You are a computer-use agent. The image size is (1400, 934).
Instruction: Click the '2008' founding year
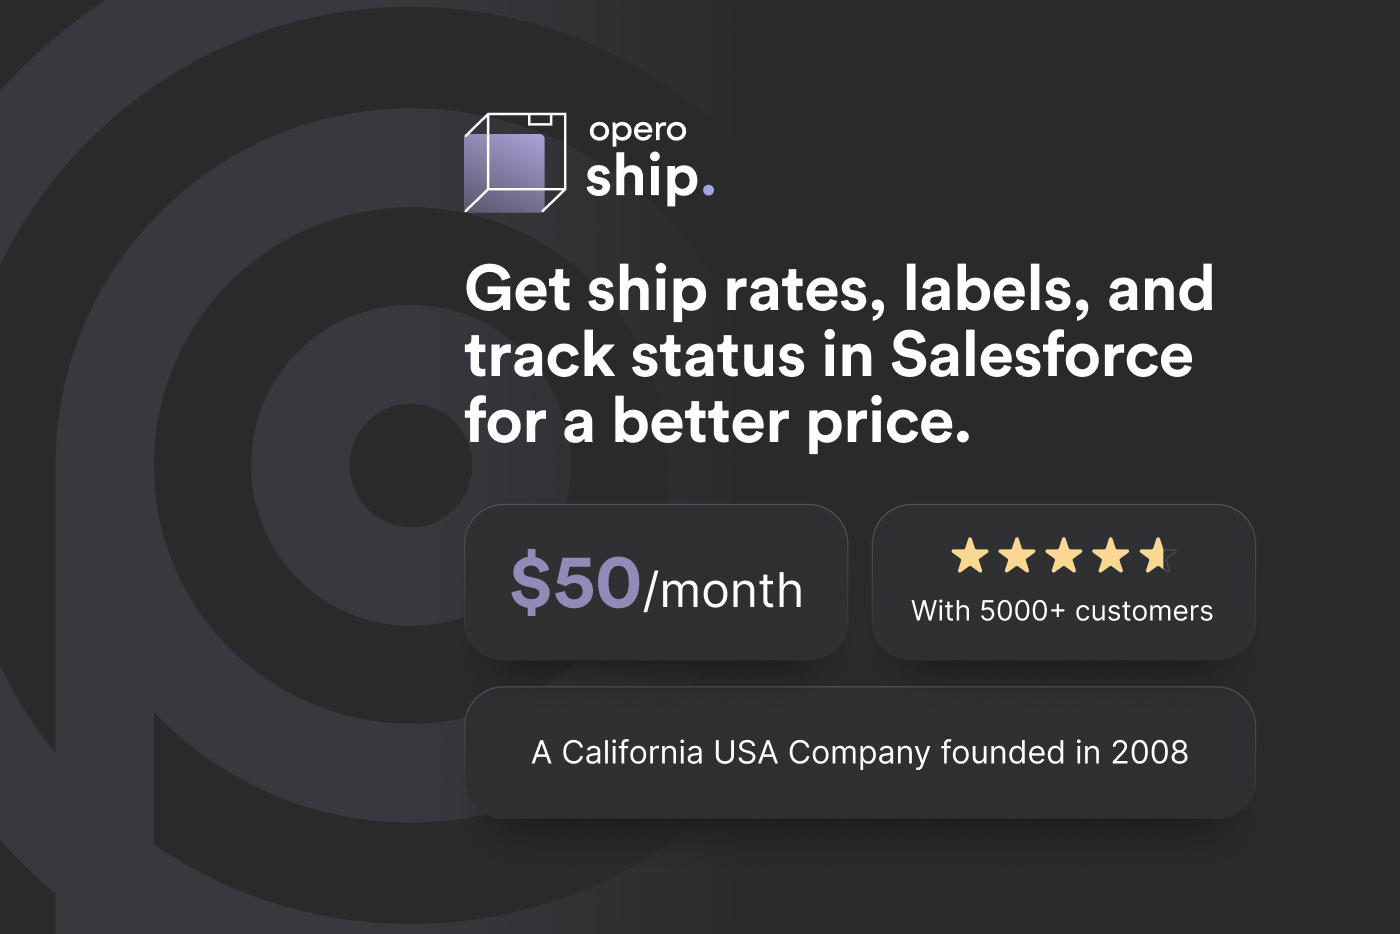point(1149,752)
